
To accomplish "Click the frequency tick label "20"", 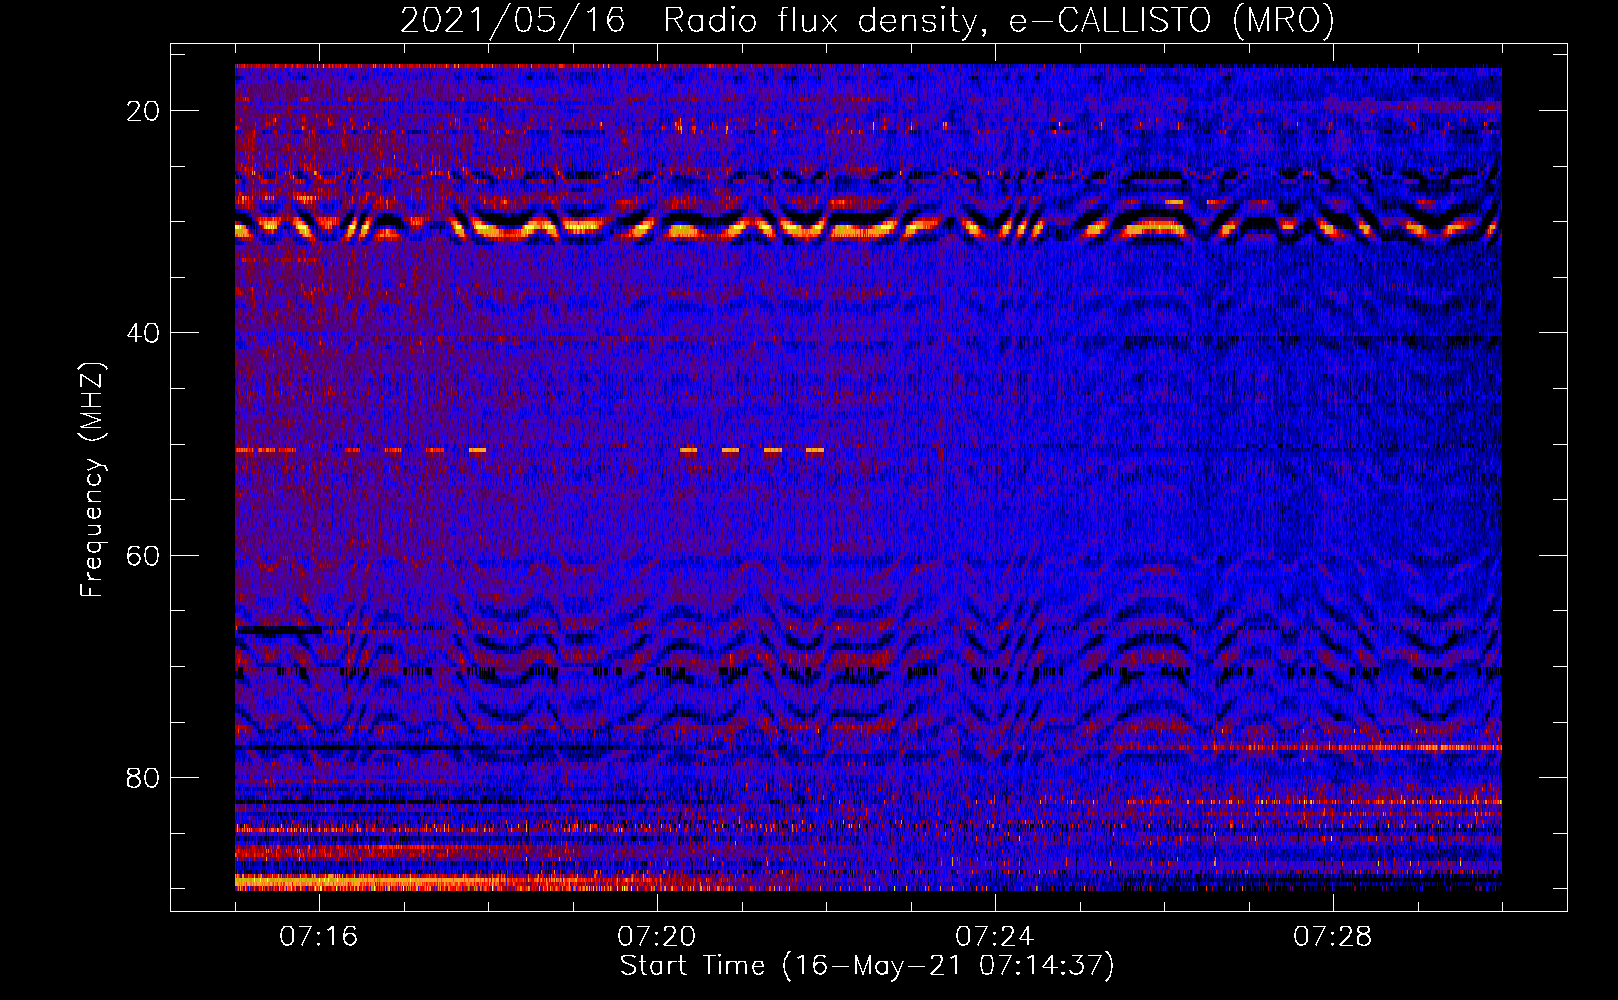I will pyautogui.click(x=144, y=111).
